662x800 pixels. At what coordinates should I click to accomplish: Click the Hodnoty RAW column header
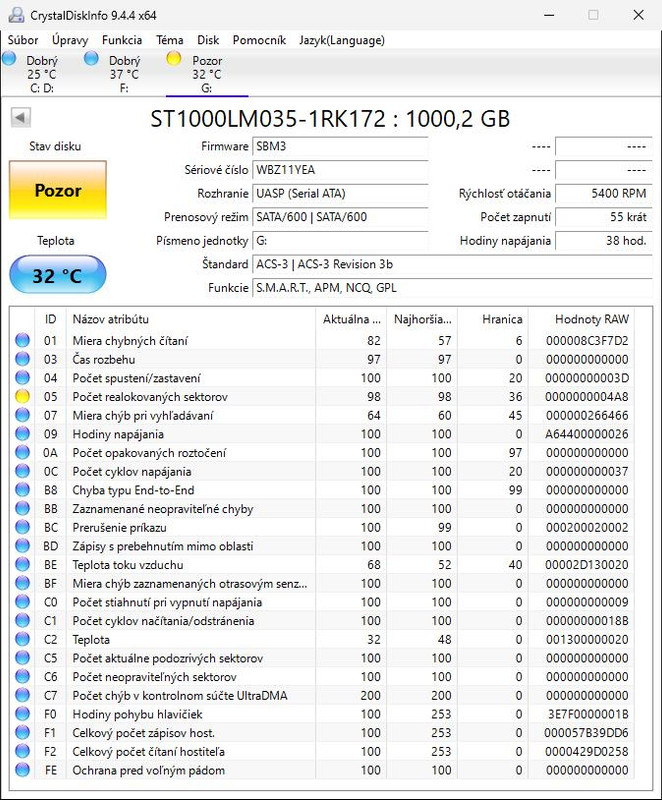tap(581, 319)
